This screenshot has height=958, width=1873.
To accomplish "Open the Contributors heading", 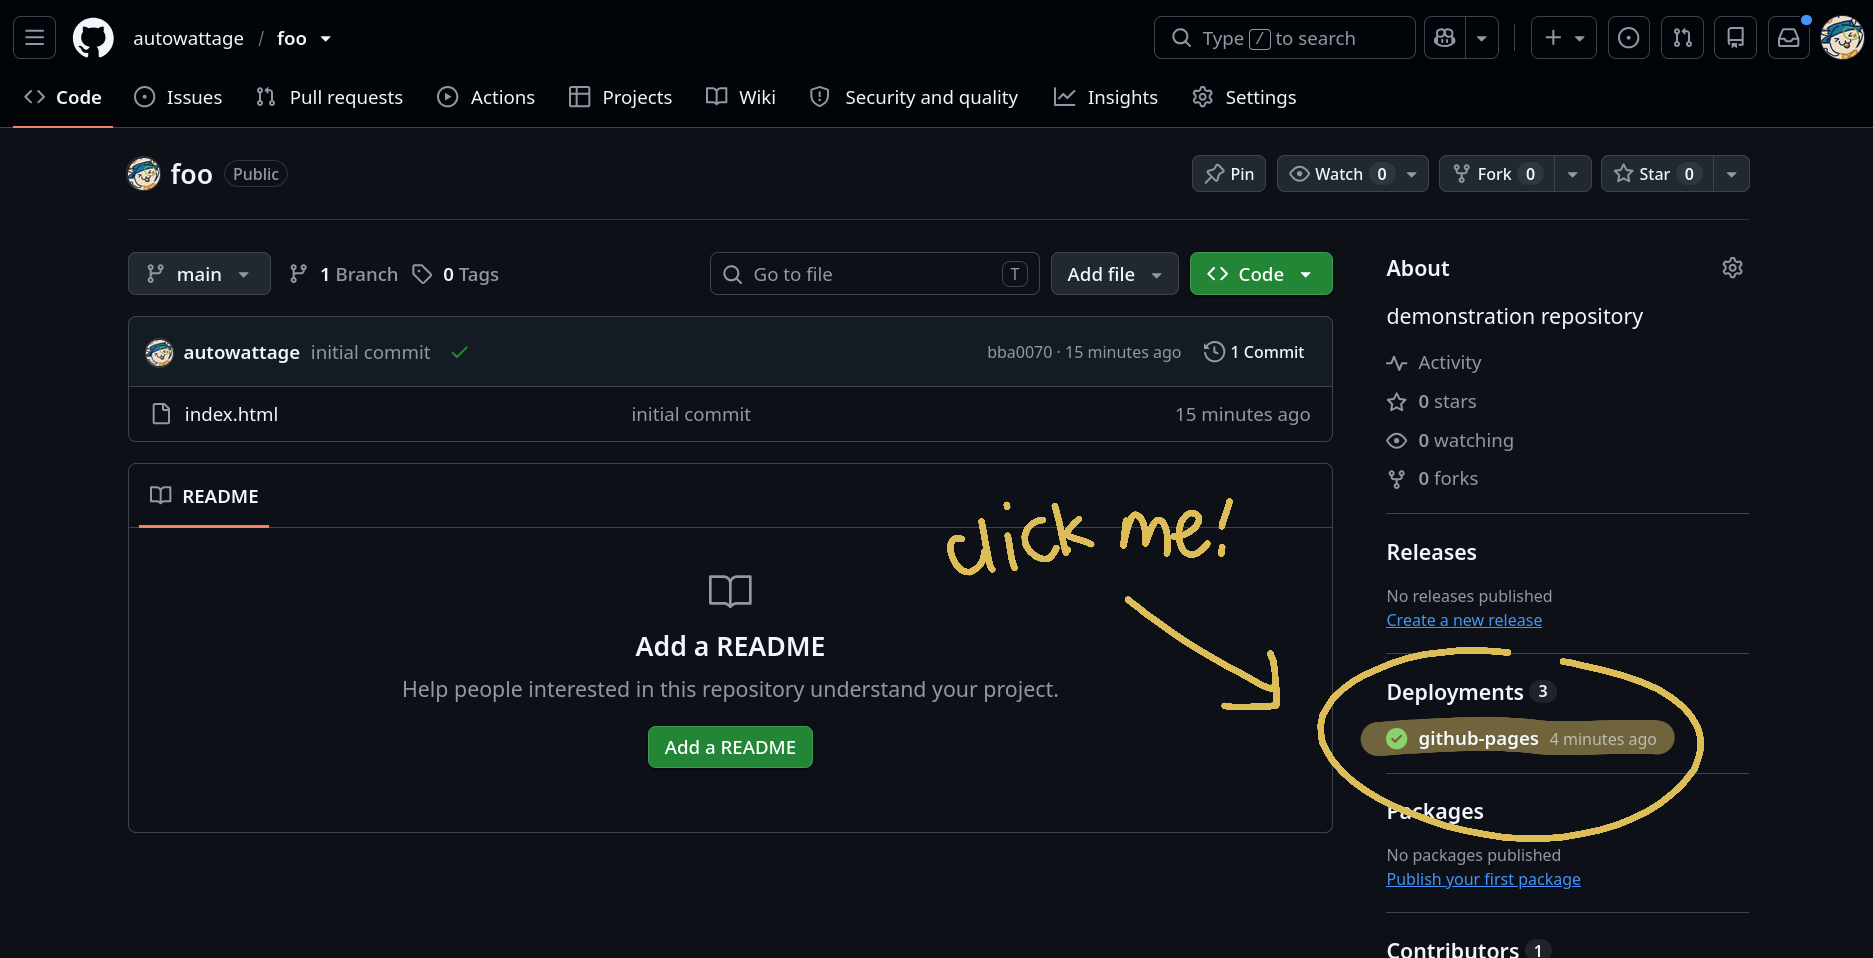I will (1469, 949).
